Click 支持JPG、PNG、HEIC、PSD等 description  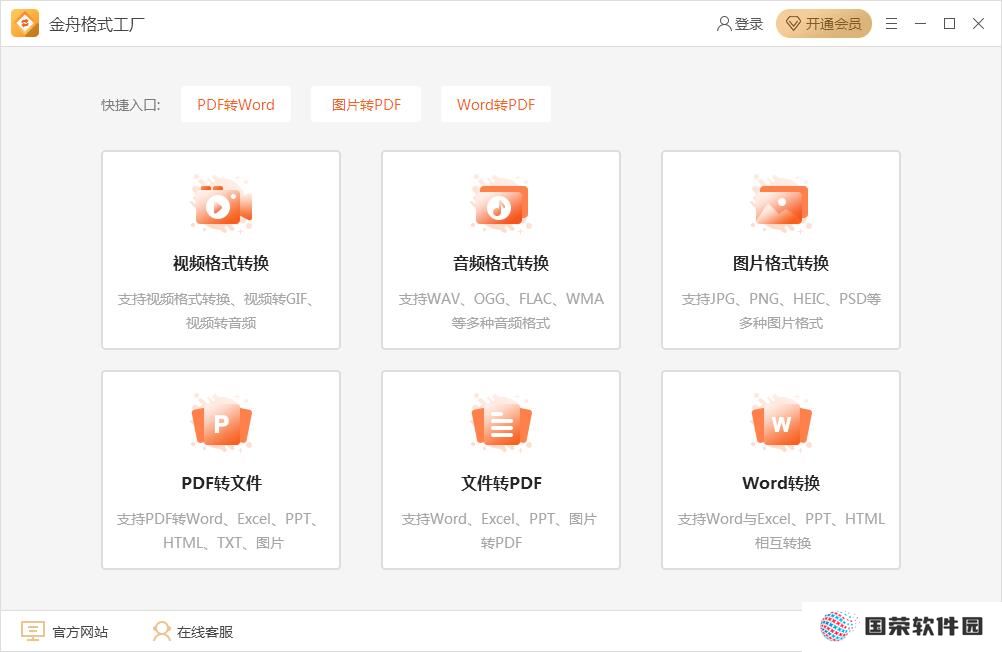click(781, 299)
